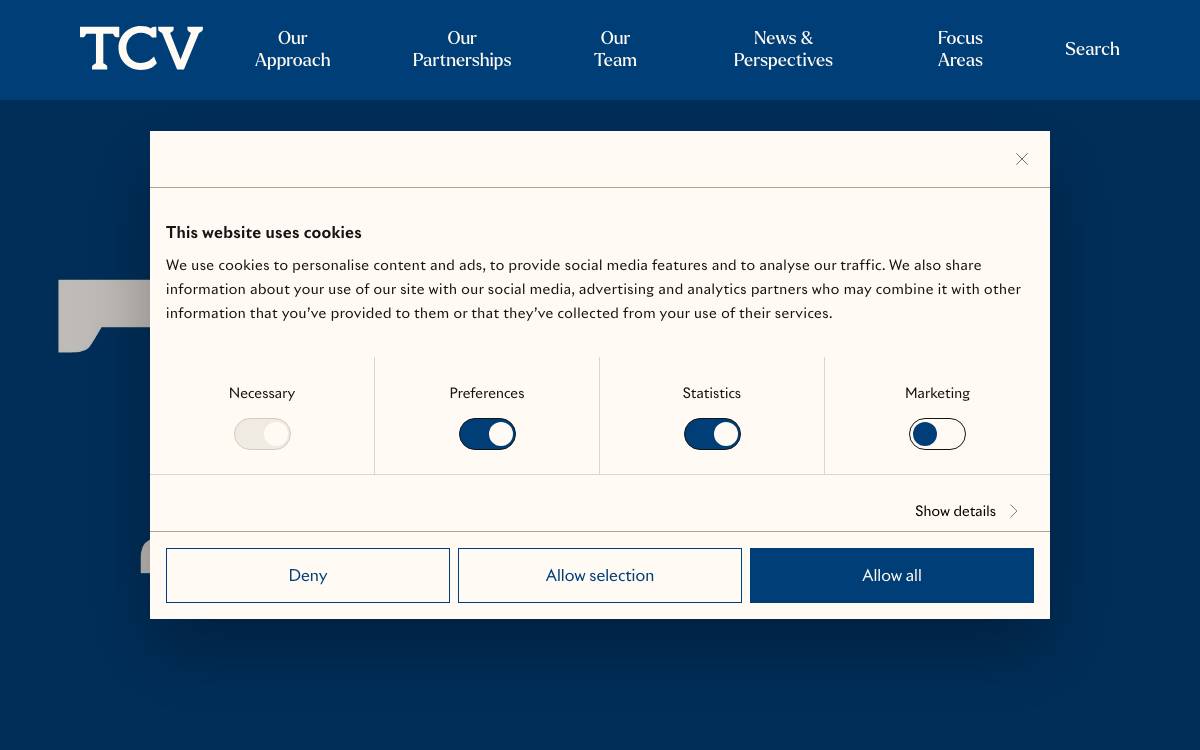Click the Marketing label

[937, 393]
